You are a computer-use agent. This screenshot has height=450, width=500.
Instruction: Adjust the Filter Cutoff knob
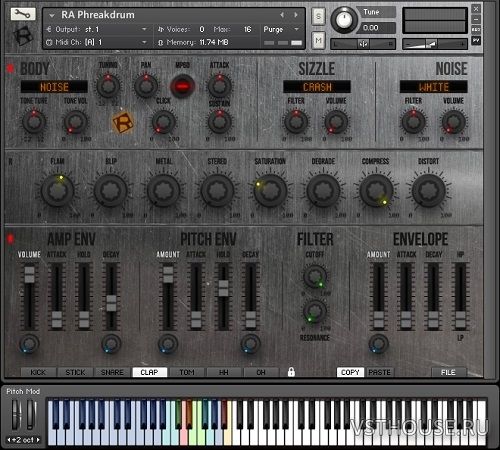(315, 276)
